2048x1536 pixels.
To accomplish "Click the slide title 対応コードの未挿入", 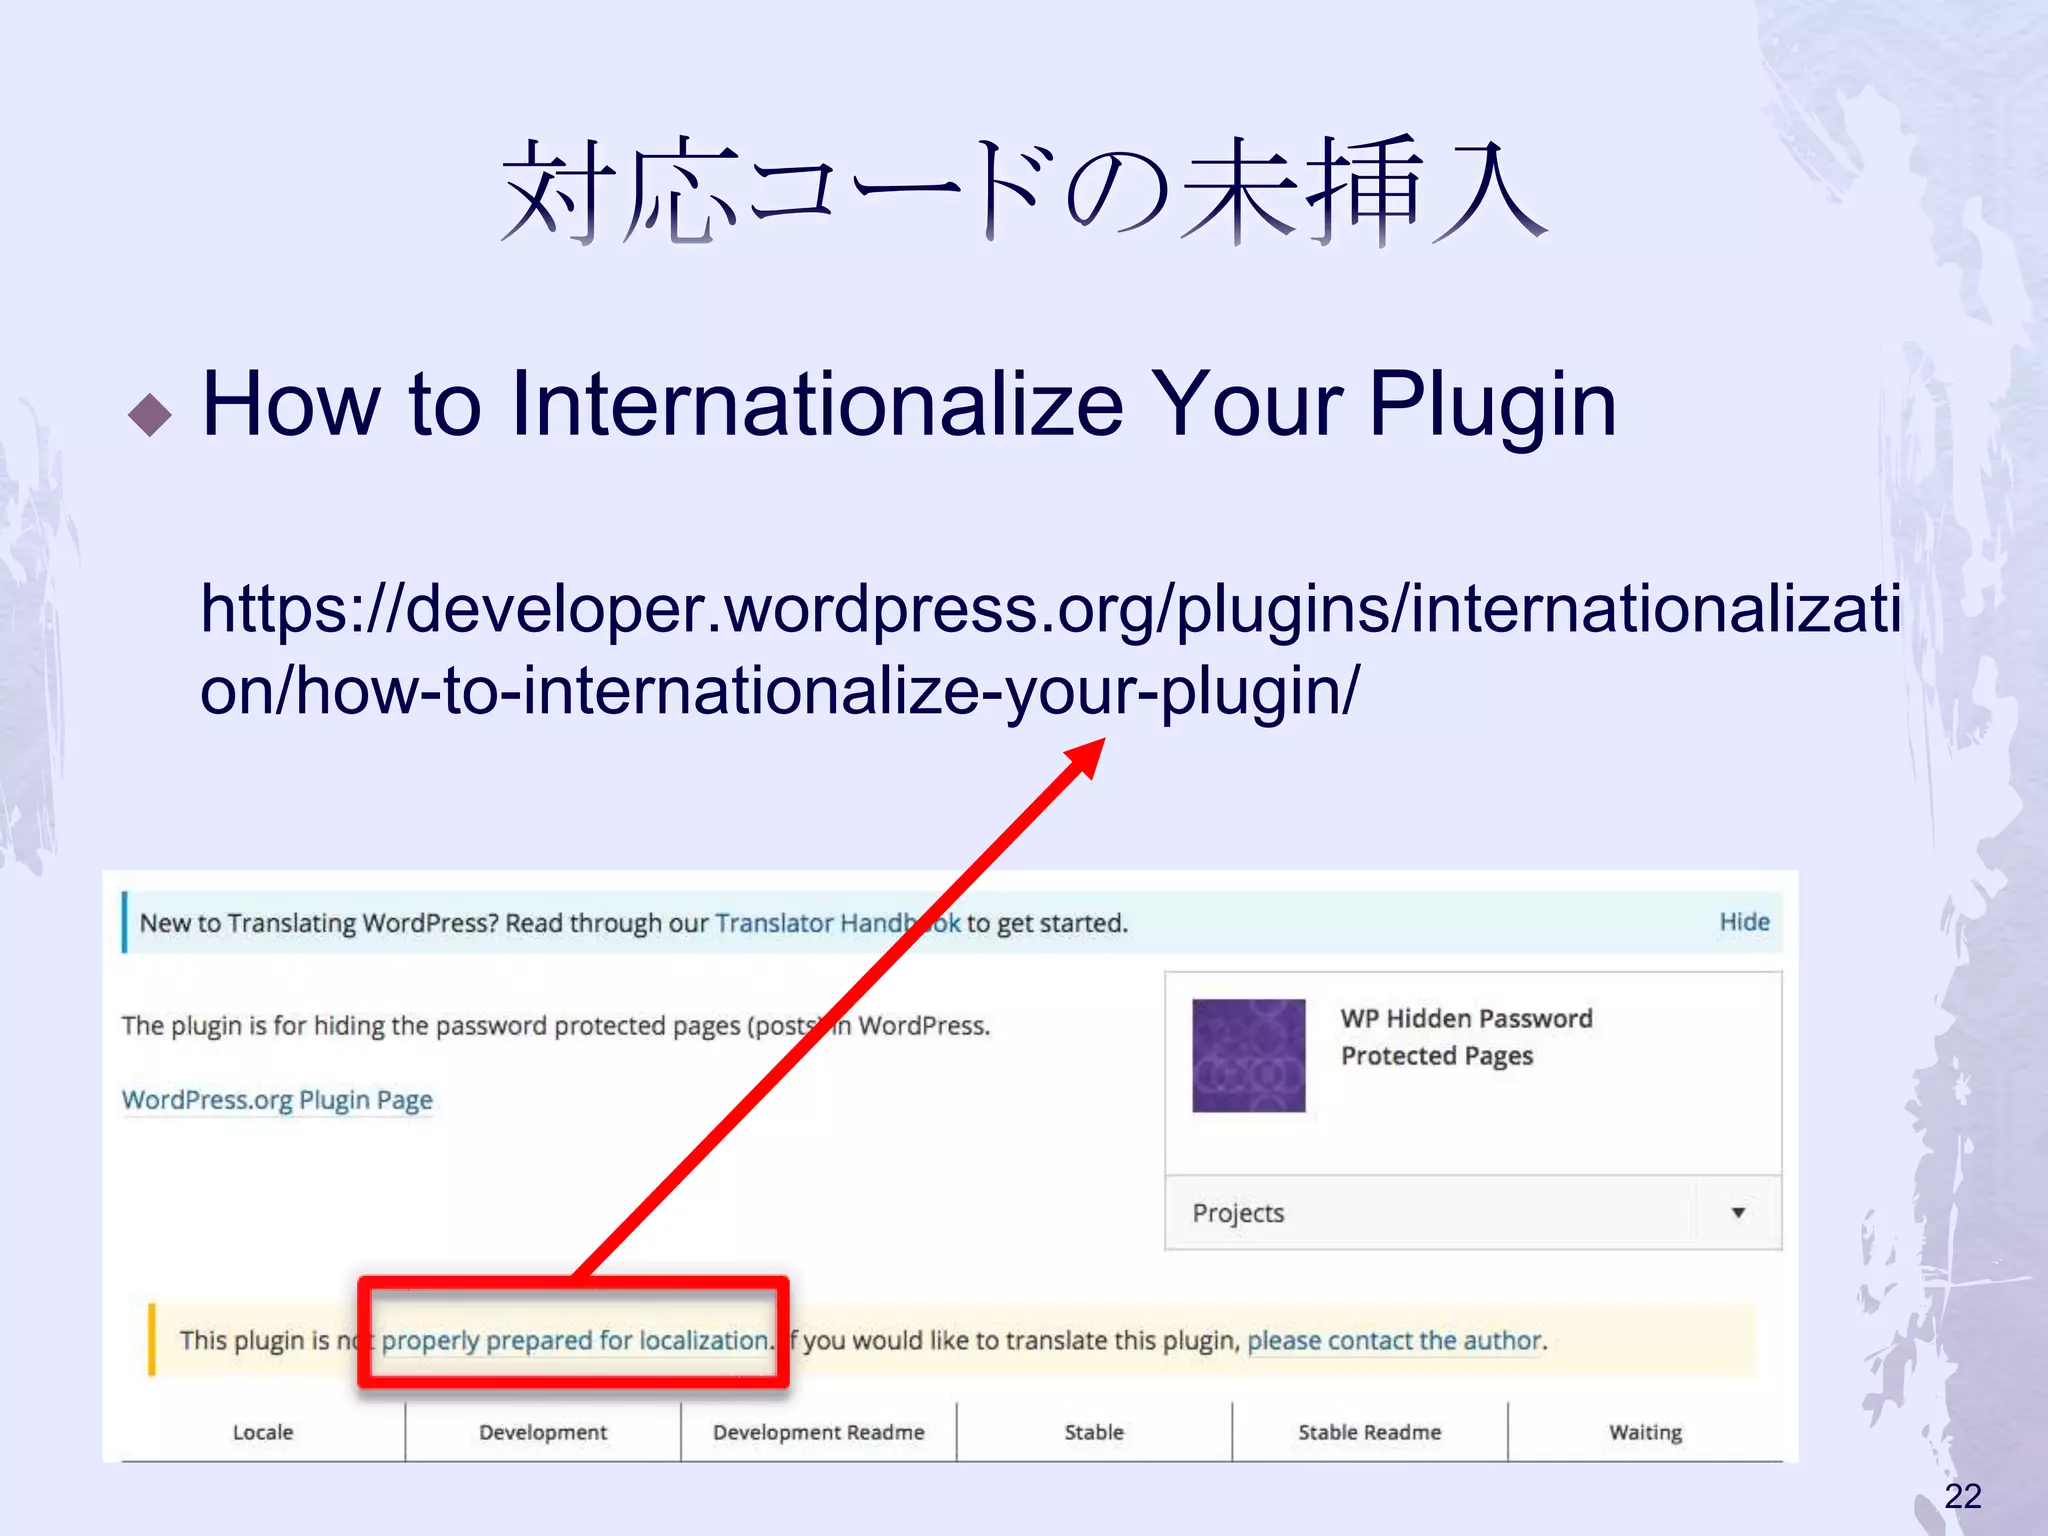I will (x=1024, y=190).
